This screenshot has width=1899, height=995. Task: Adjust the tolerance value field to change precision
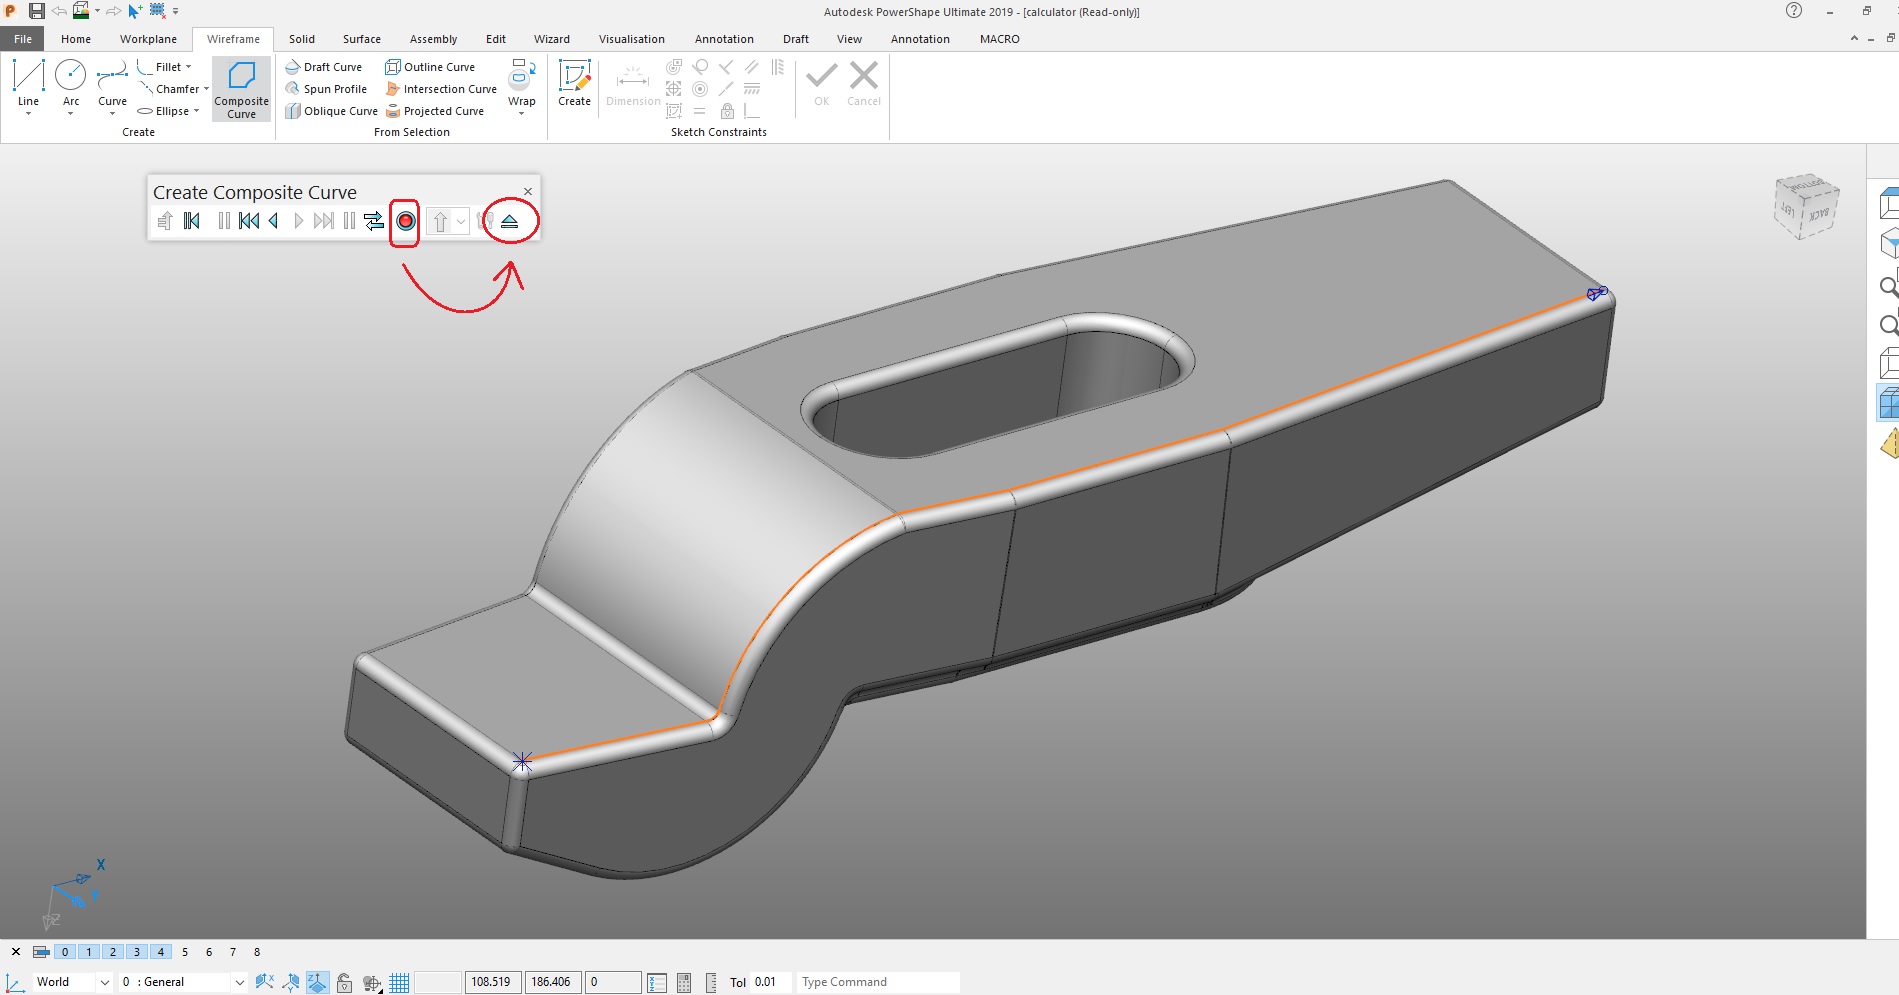768,982
